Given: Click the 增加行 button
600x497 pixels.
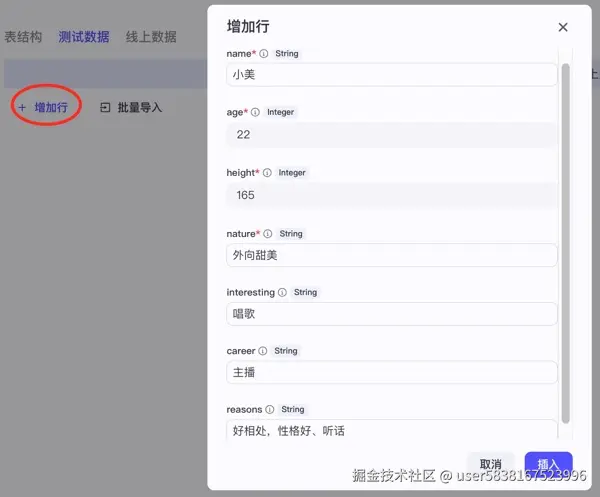Looking at the screenshot, I should point(43,108).
